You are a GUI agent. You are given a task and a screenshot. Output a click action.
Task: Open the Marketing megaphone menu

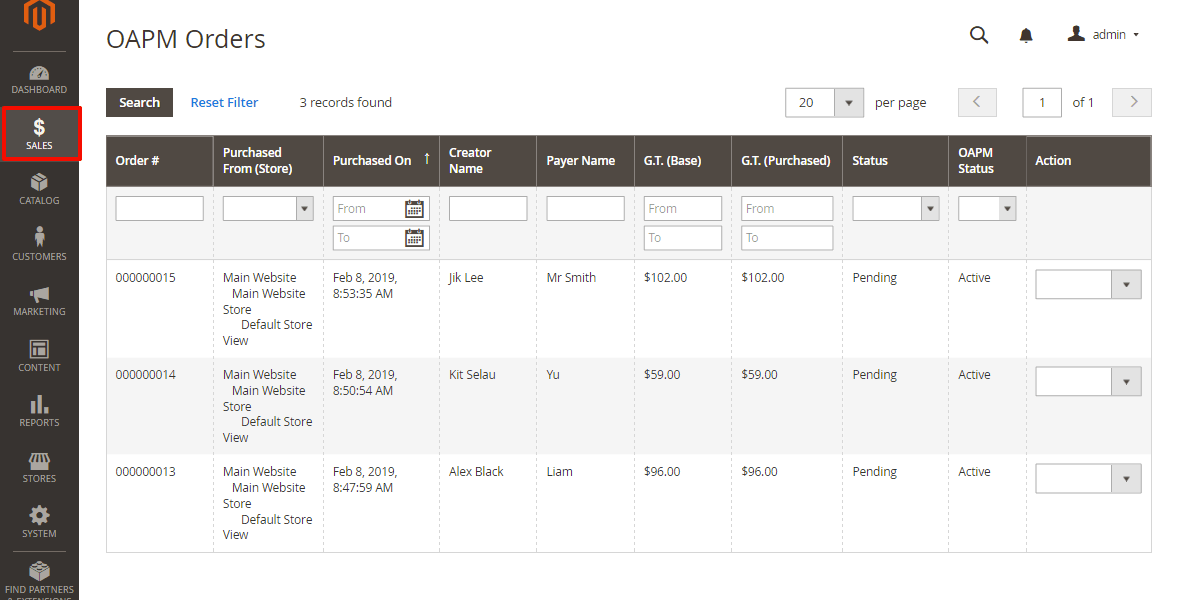(x=39, y=300)
